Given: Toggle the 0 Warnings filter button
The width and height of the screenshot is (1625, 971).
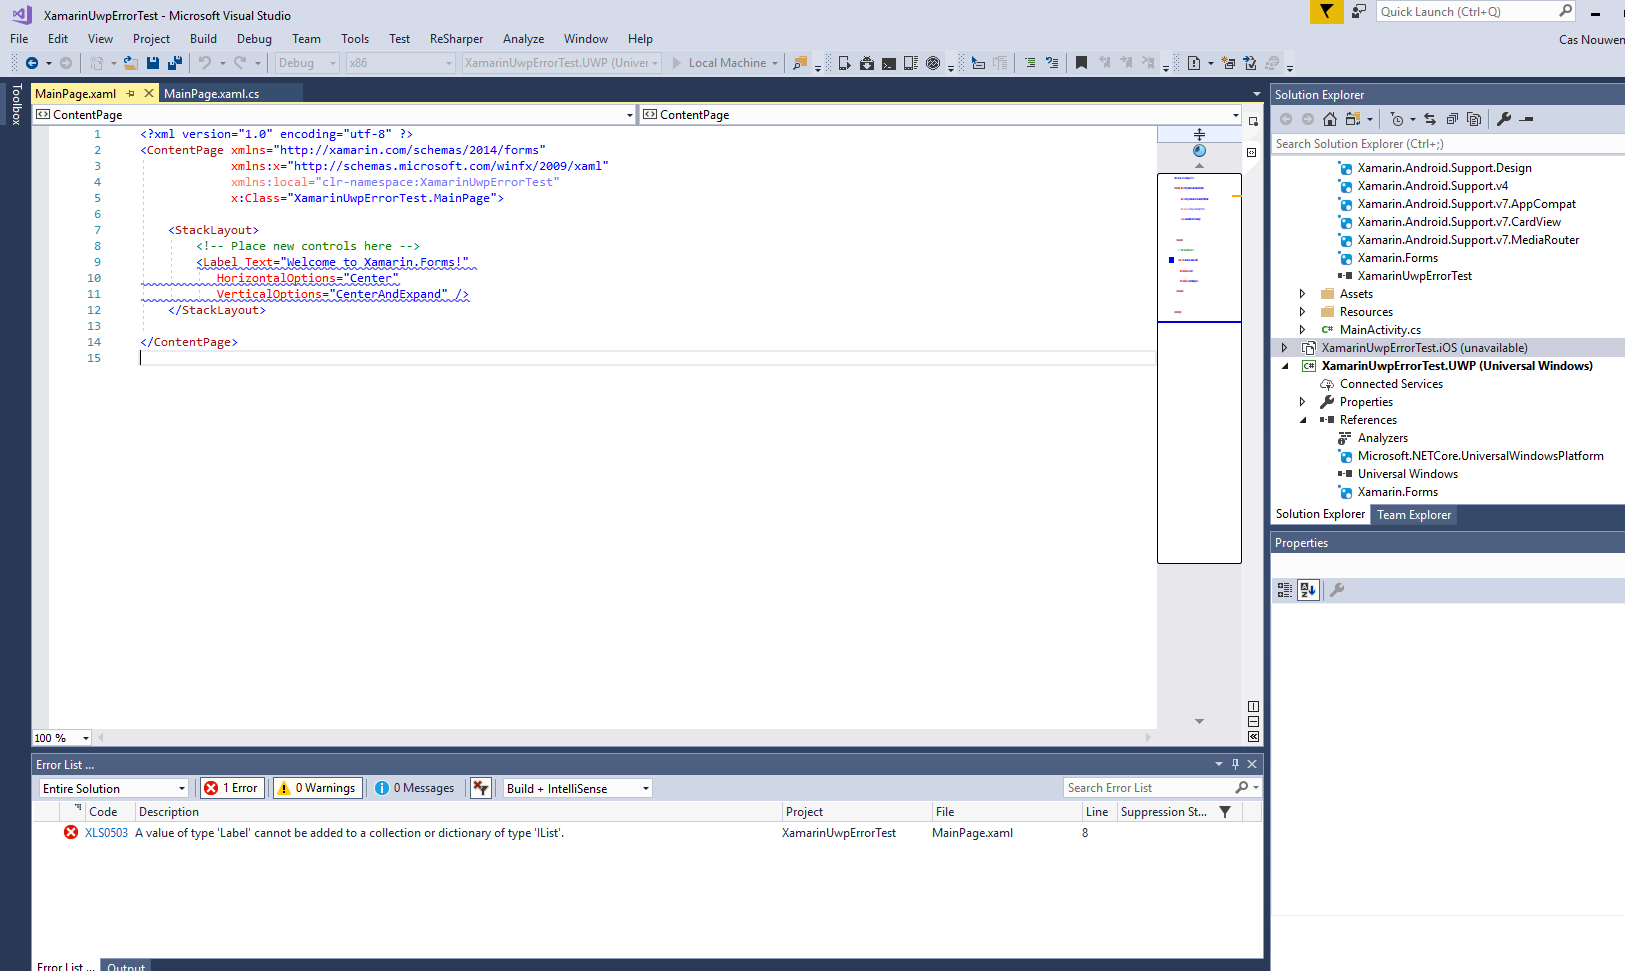Looking at the screenshot, I should point(316,787).
